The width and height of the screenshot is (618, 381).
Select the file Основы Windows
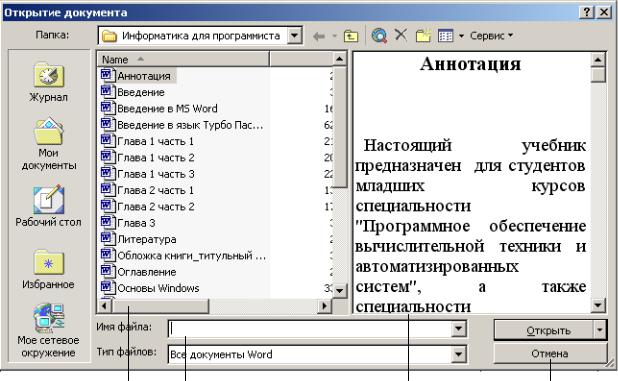point(158,288)
